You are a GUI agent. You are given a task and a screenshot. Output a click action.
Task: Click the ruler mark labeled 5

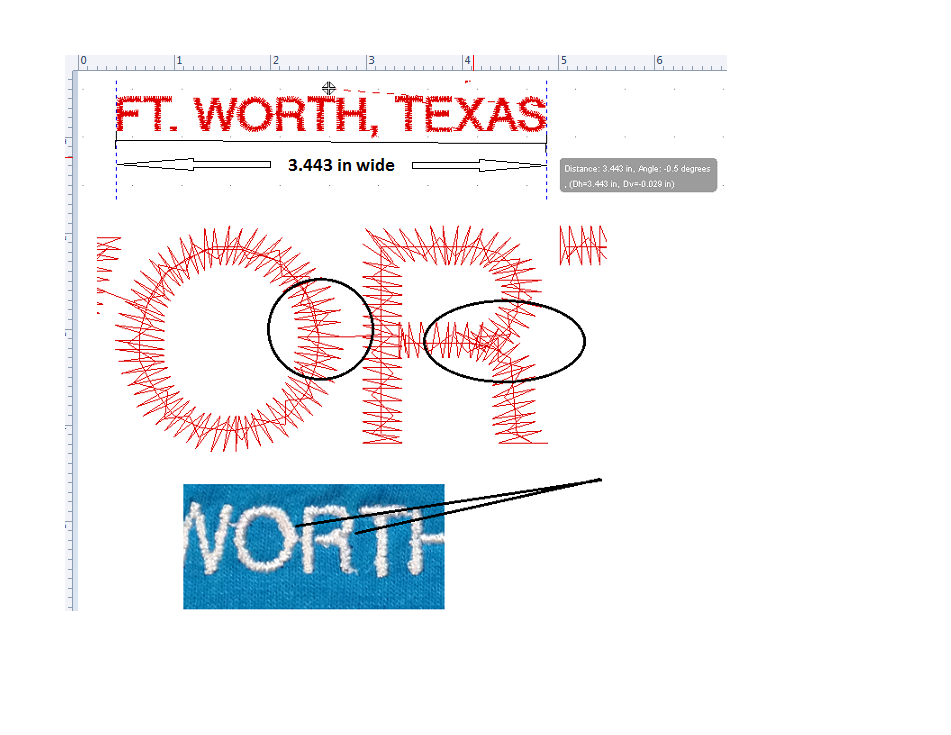(x=563, y=60)
